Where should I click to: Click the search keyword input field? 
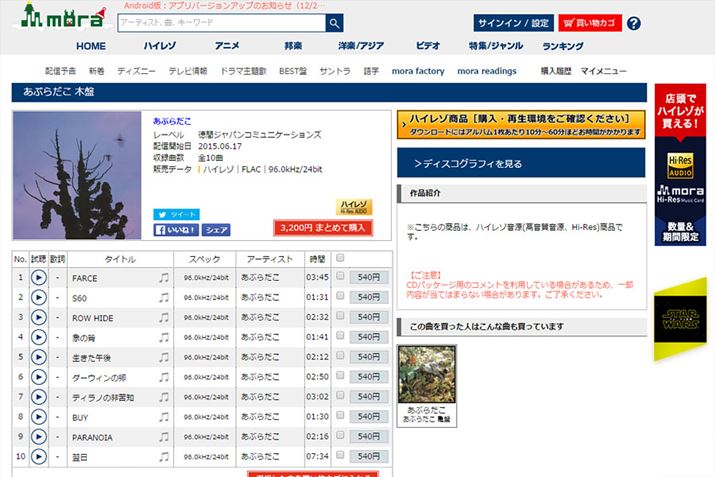tap(220, 23)
